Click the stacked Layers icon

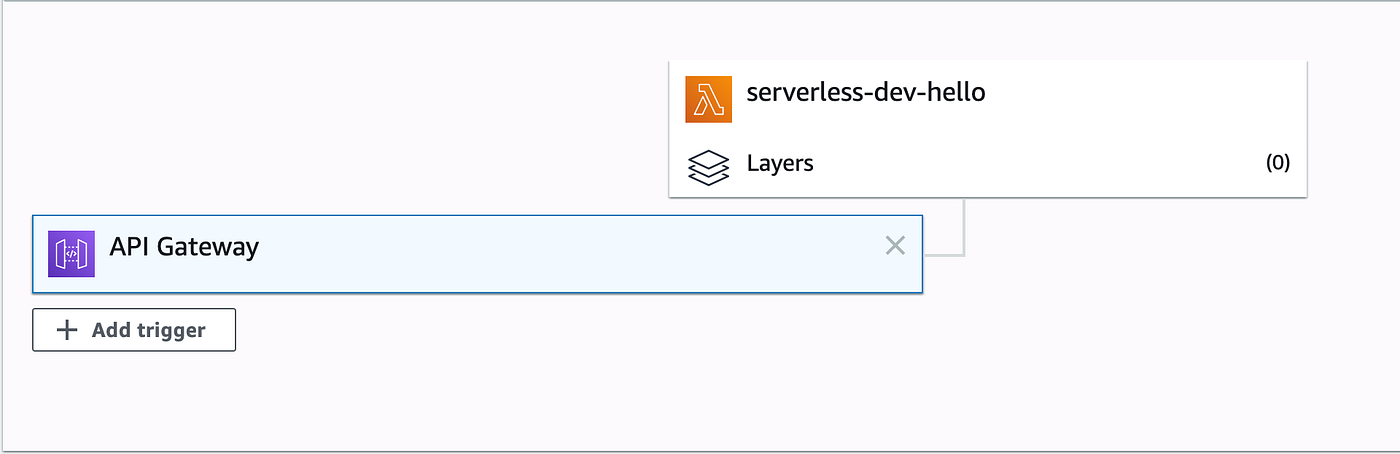pyautogui.click(x=709, y=167)
